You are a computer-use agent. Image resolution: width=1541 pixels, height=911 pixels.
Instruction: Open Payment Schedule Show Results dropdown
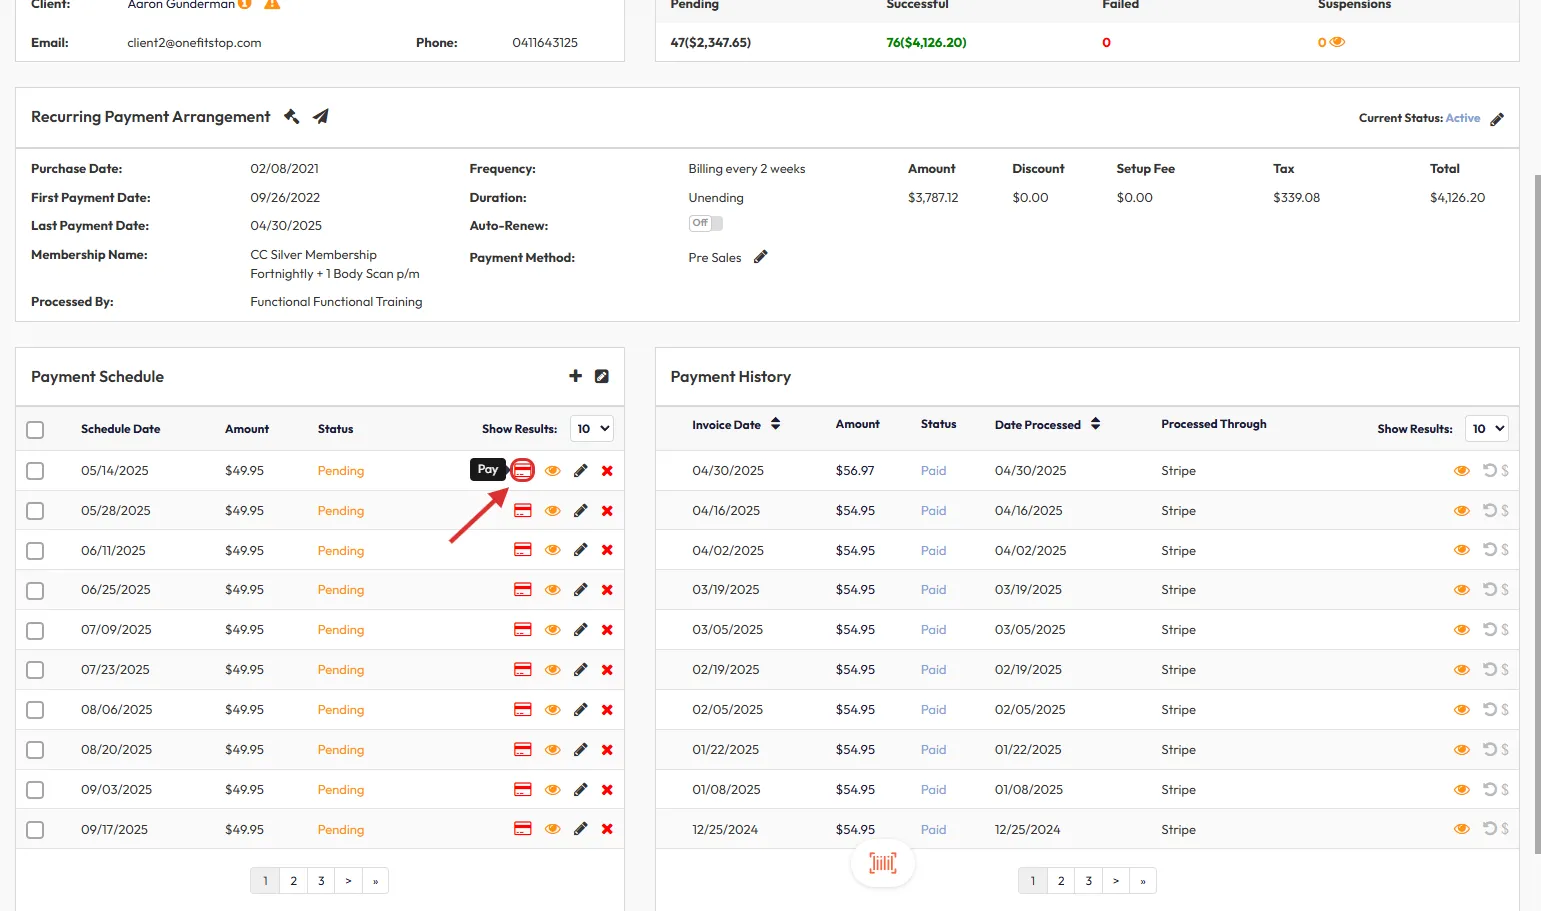pos(591,429)
